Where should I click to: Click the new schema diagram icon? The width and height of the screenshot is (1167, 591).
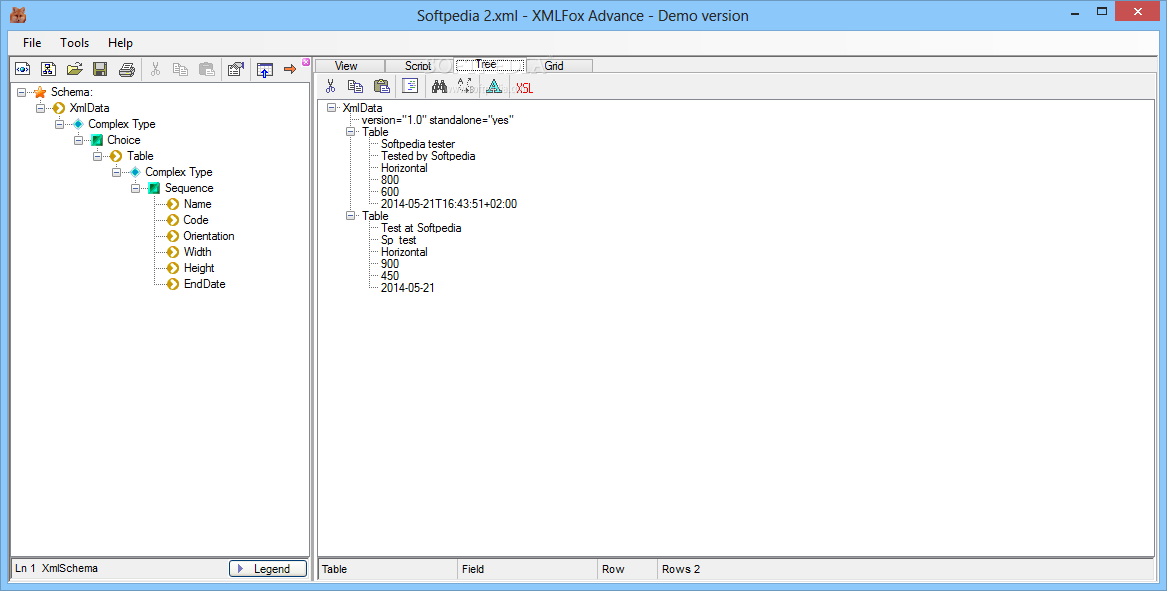48,69
